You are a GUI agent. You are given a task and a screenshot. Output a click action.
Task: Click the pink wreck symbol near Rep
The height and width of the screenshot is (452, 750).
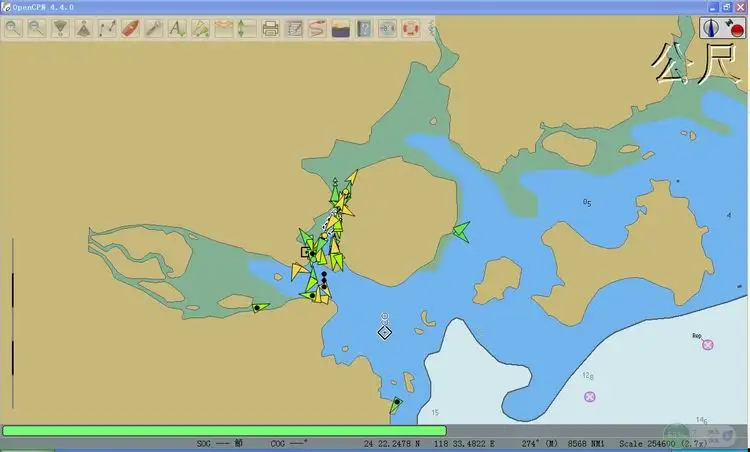[707, 344]
